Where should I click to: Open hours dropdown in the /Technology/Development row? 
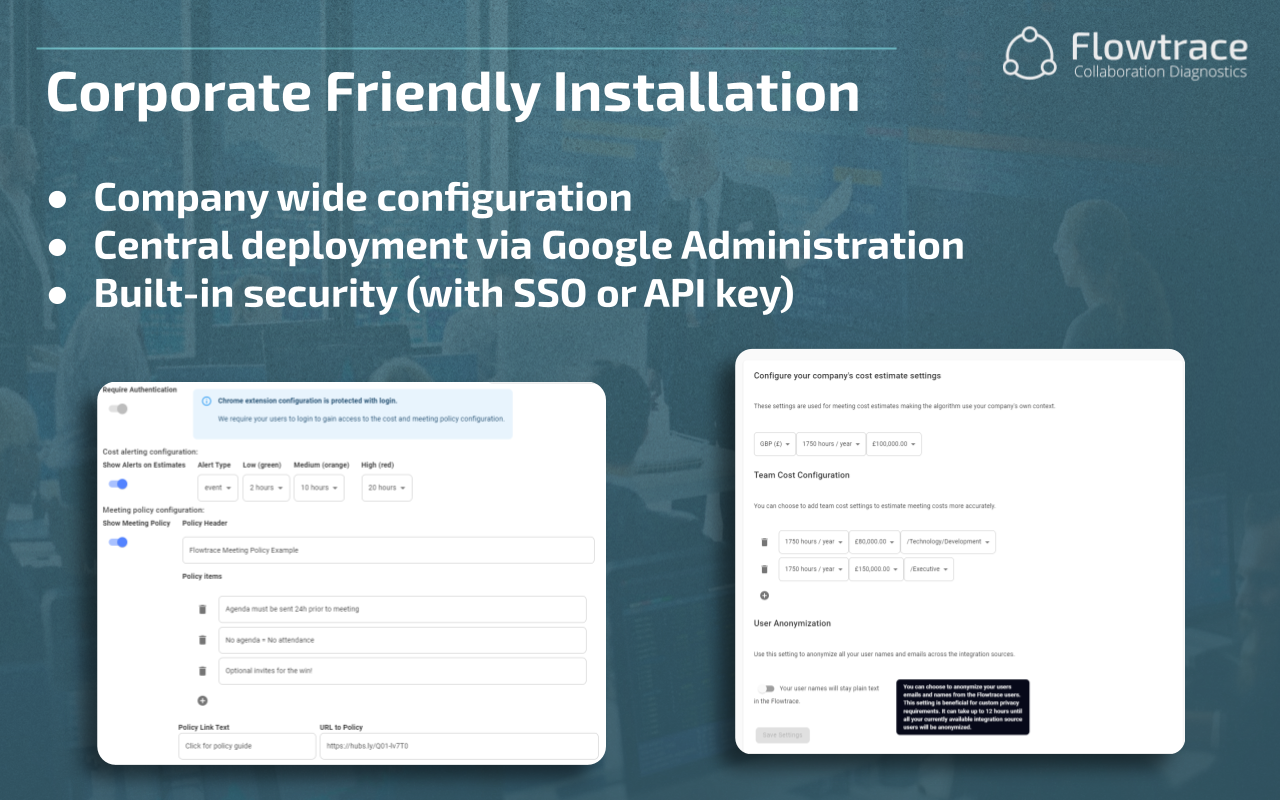813,542
